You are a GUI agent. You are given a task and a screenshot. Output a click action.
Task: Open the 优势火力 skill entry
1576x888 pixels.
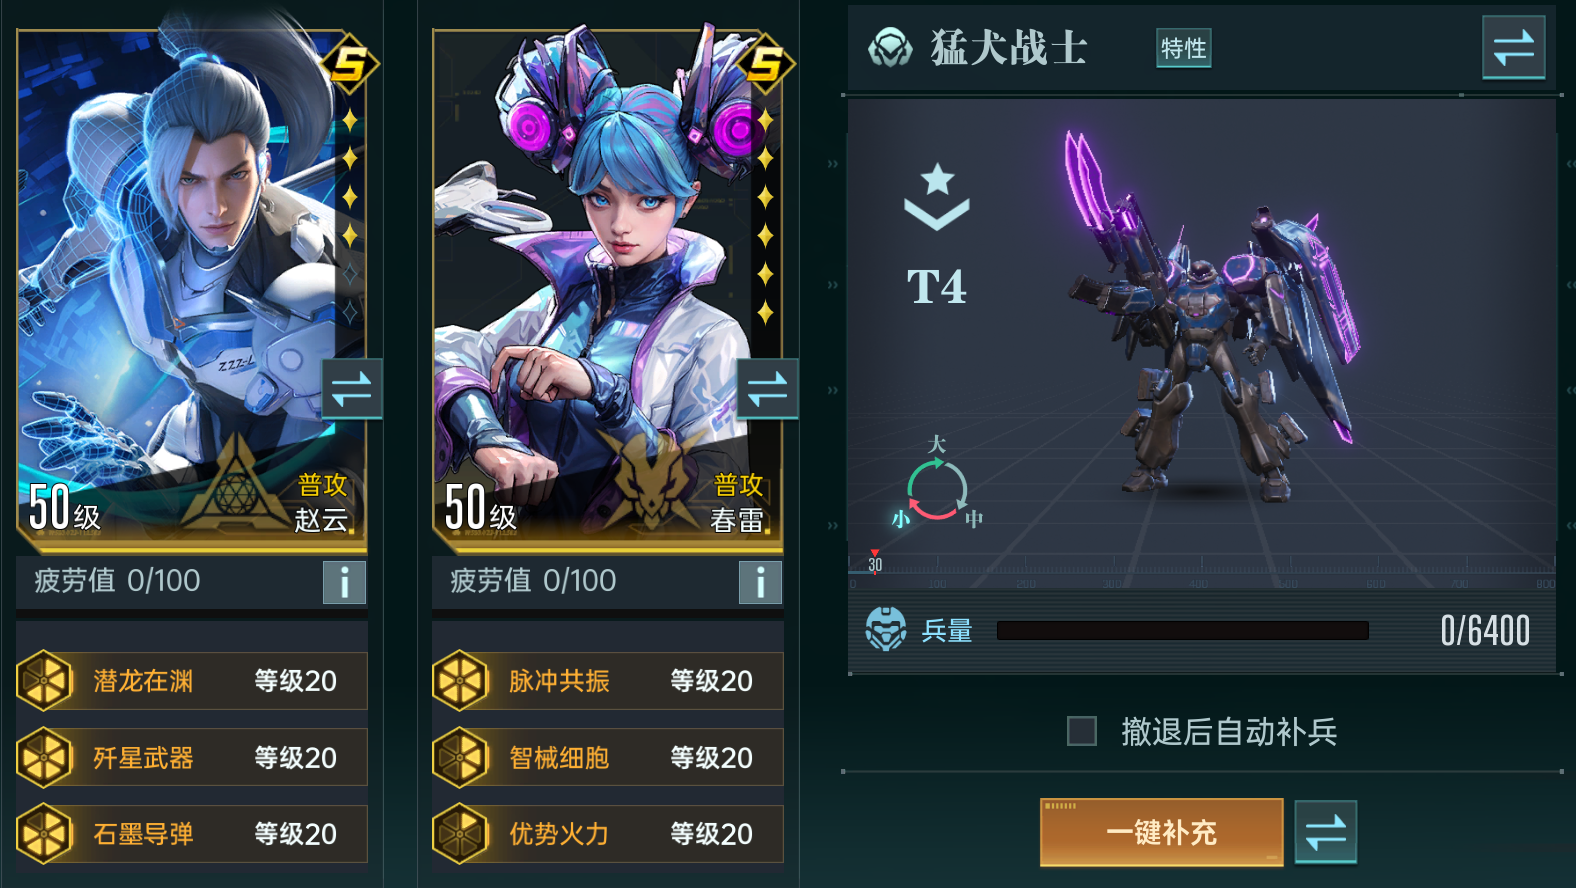tap(608, 834)
